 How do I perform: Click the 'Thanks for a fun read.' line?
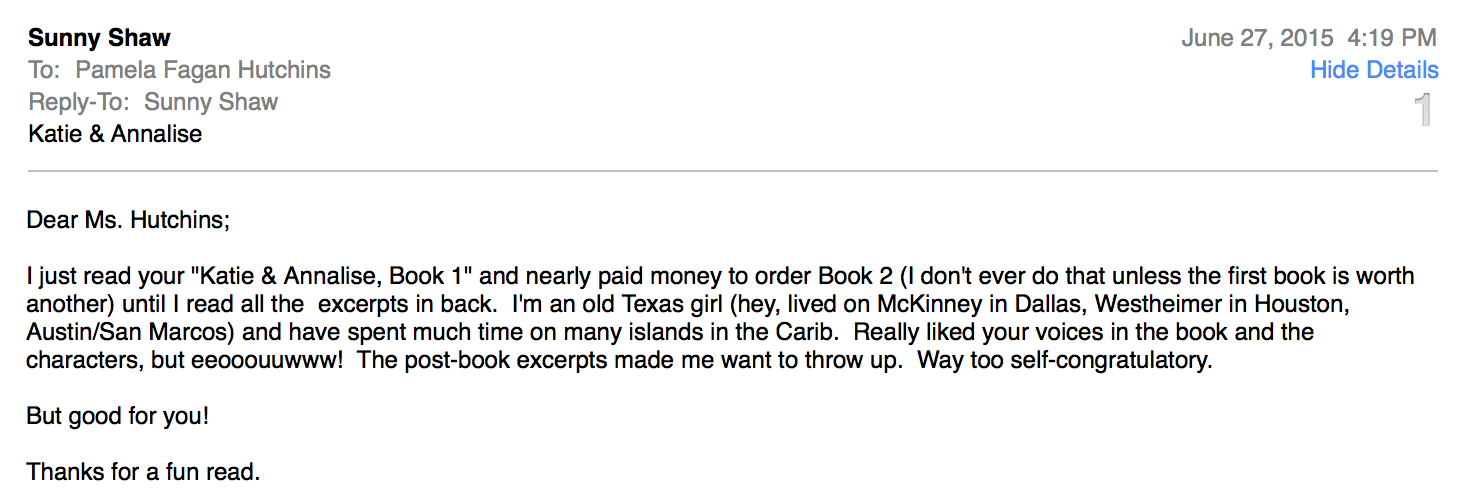point(143,471)
